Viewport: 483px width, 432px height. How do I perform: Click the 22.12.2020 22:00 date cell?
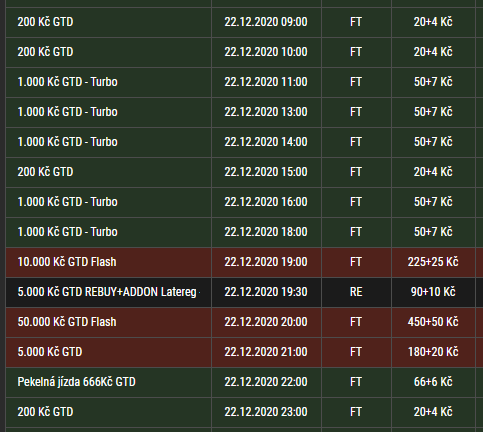(x=266, y=382)
